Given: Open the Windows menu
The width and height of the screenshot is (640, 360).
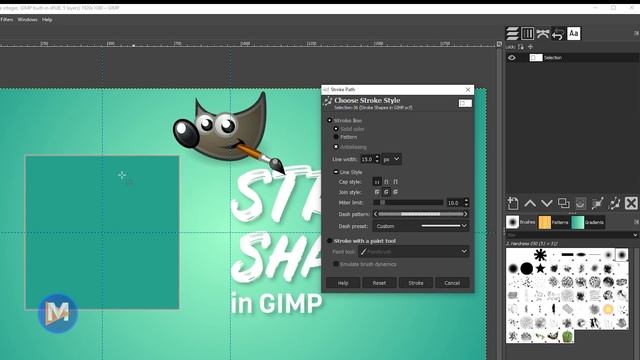Looking at the screenshot, I should (x=27, y=20).
